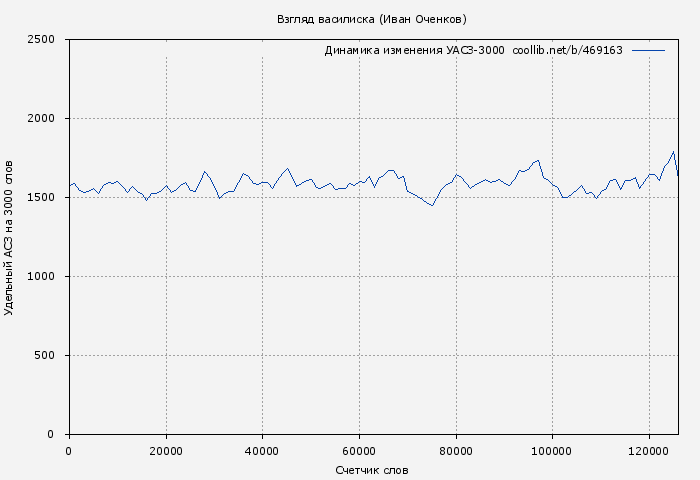
Task: Click the legend text "Динамика изменения УАСЗ-3000"
Action: point(414,50)
